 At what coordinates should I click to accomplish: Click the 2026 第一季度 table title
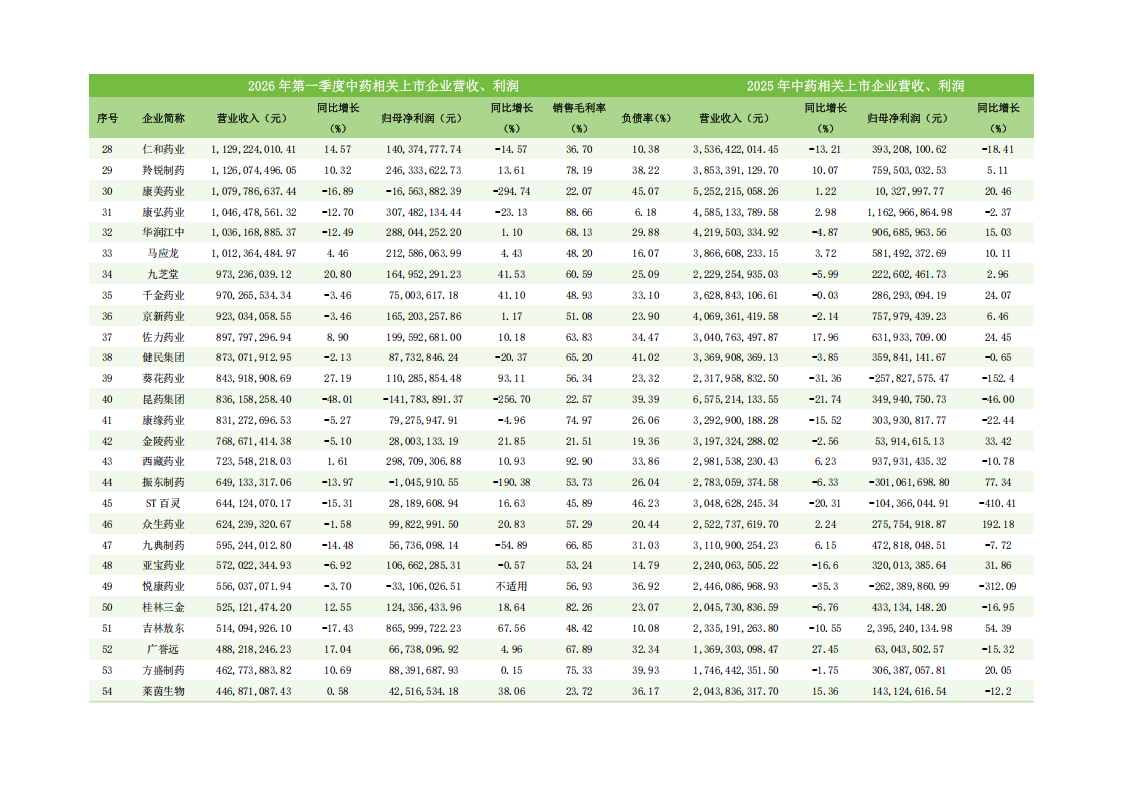(x=383, y=86)
